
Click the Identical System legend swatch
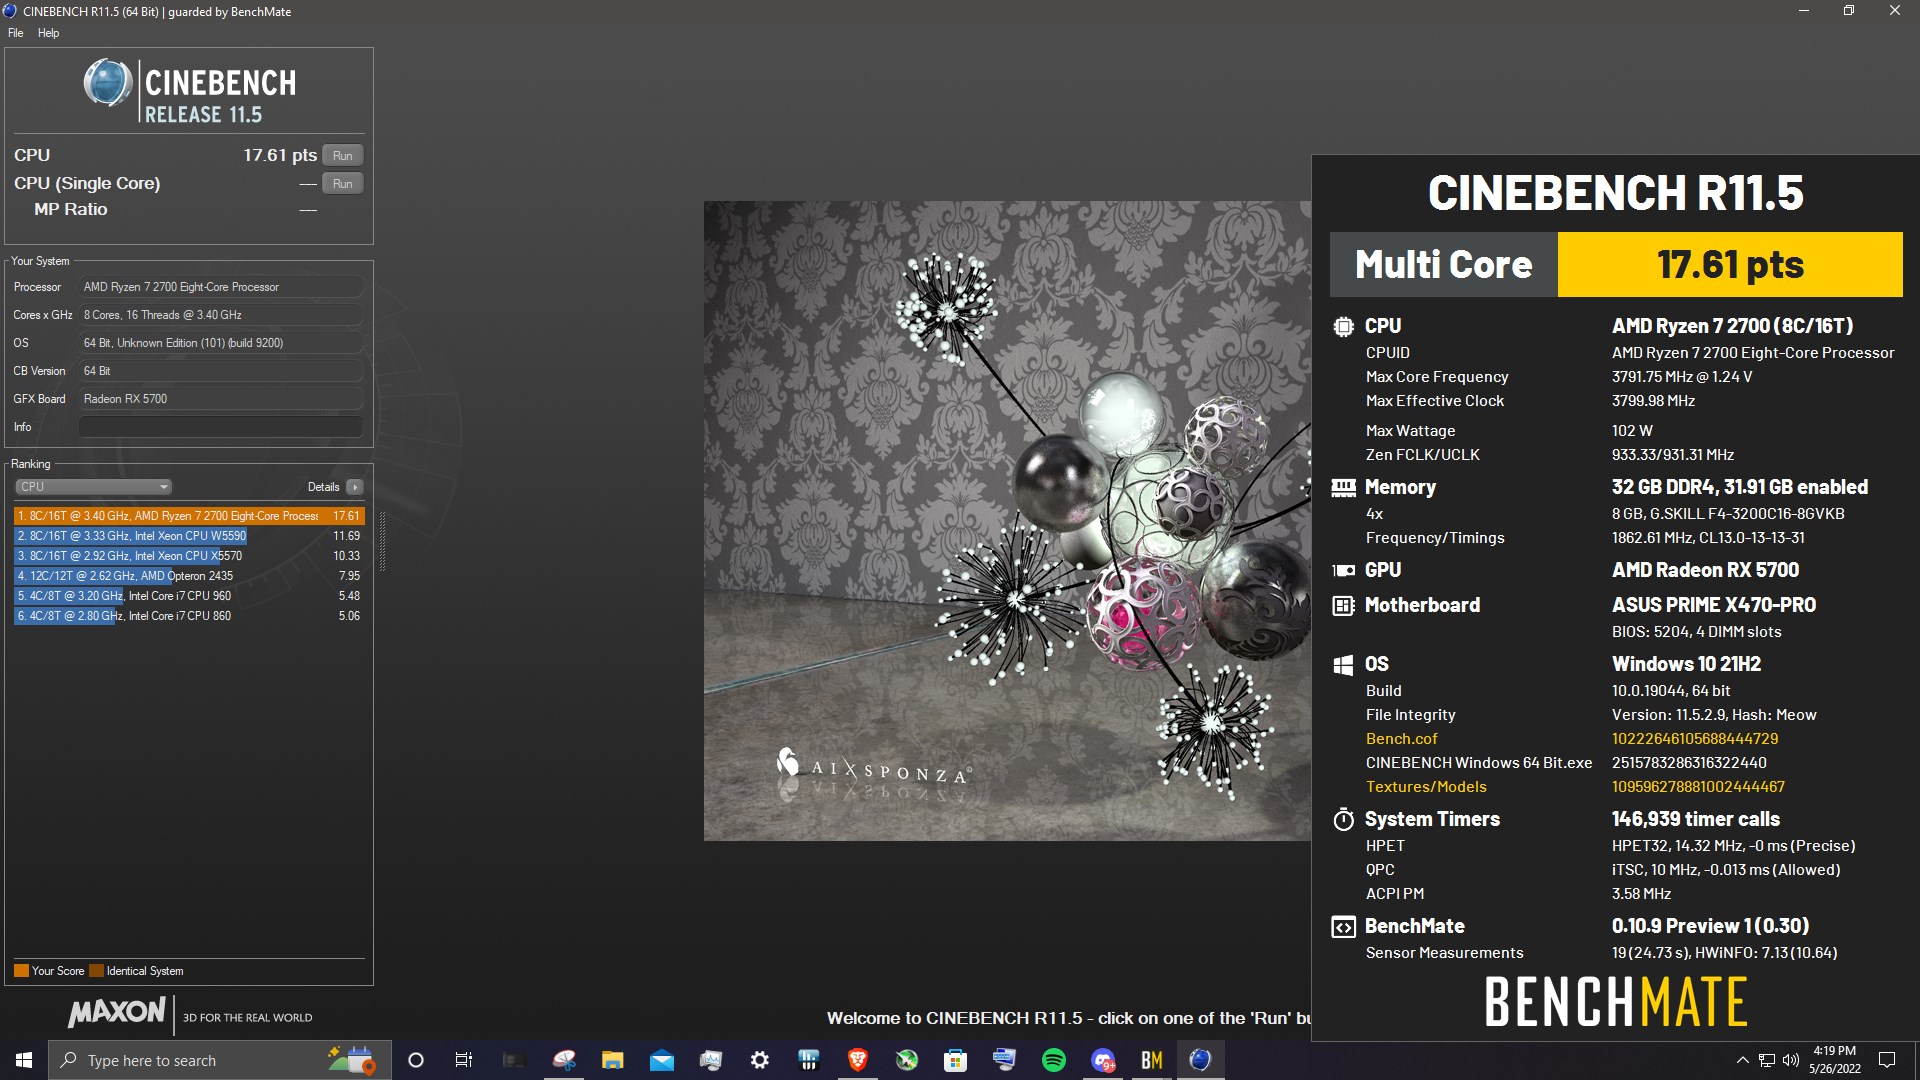click(x=96, y=971)
